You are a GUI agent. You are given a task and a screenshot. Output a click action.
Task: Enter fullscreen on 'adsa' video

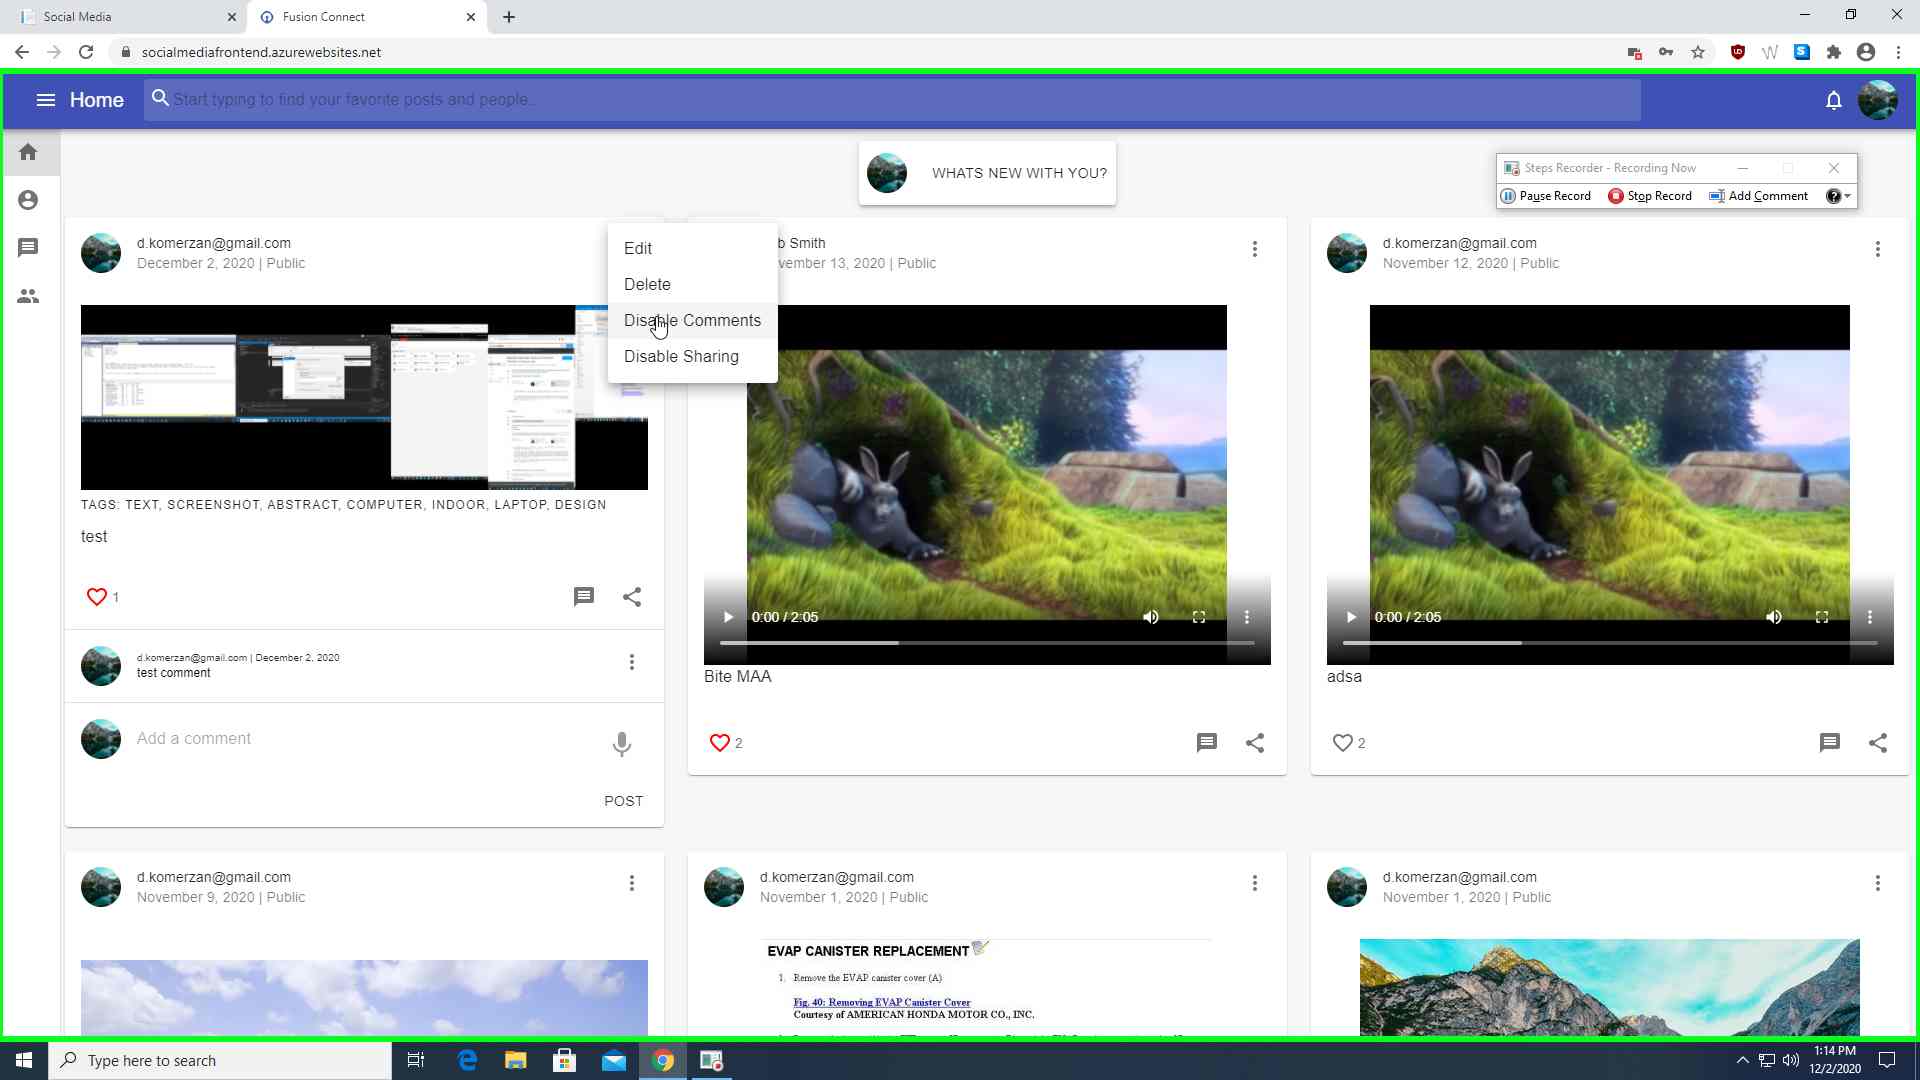coord(1822,617)
